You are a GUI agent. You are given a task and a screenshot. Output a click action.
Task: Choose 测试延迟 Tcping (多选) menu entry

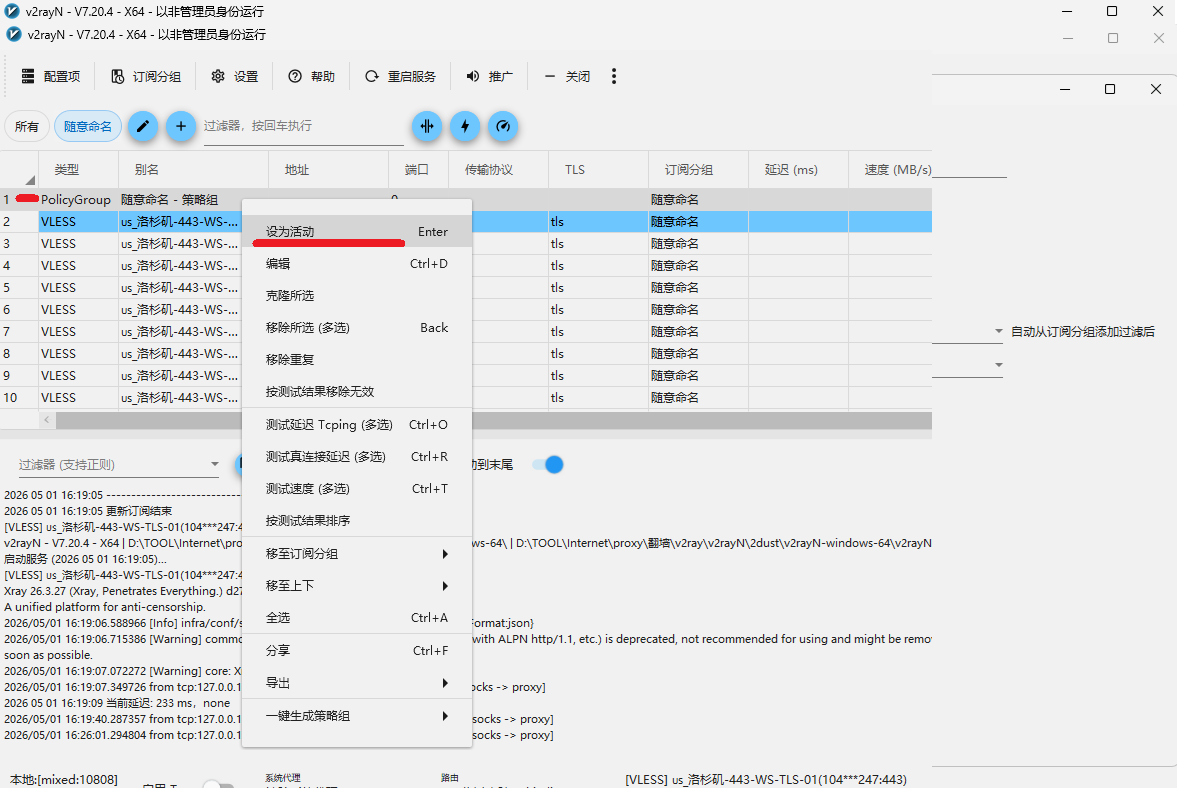coord(357,425)
